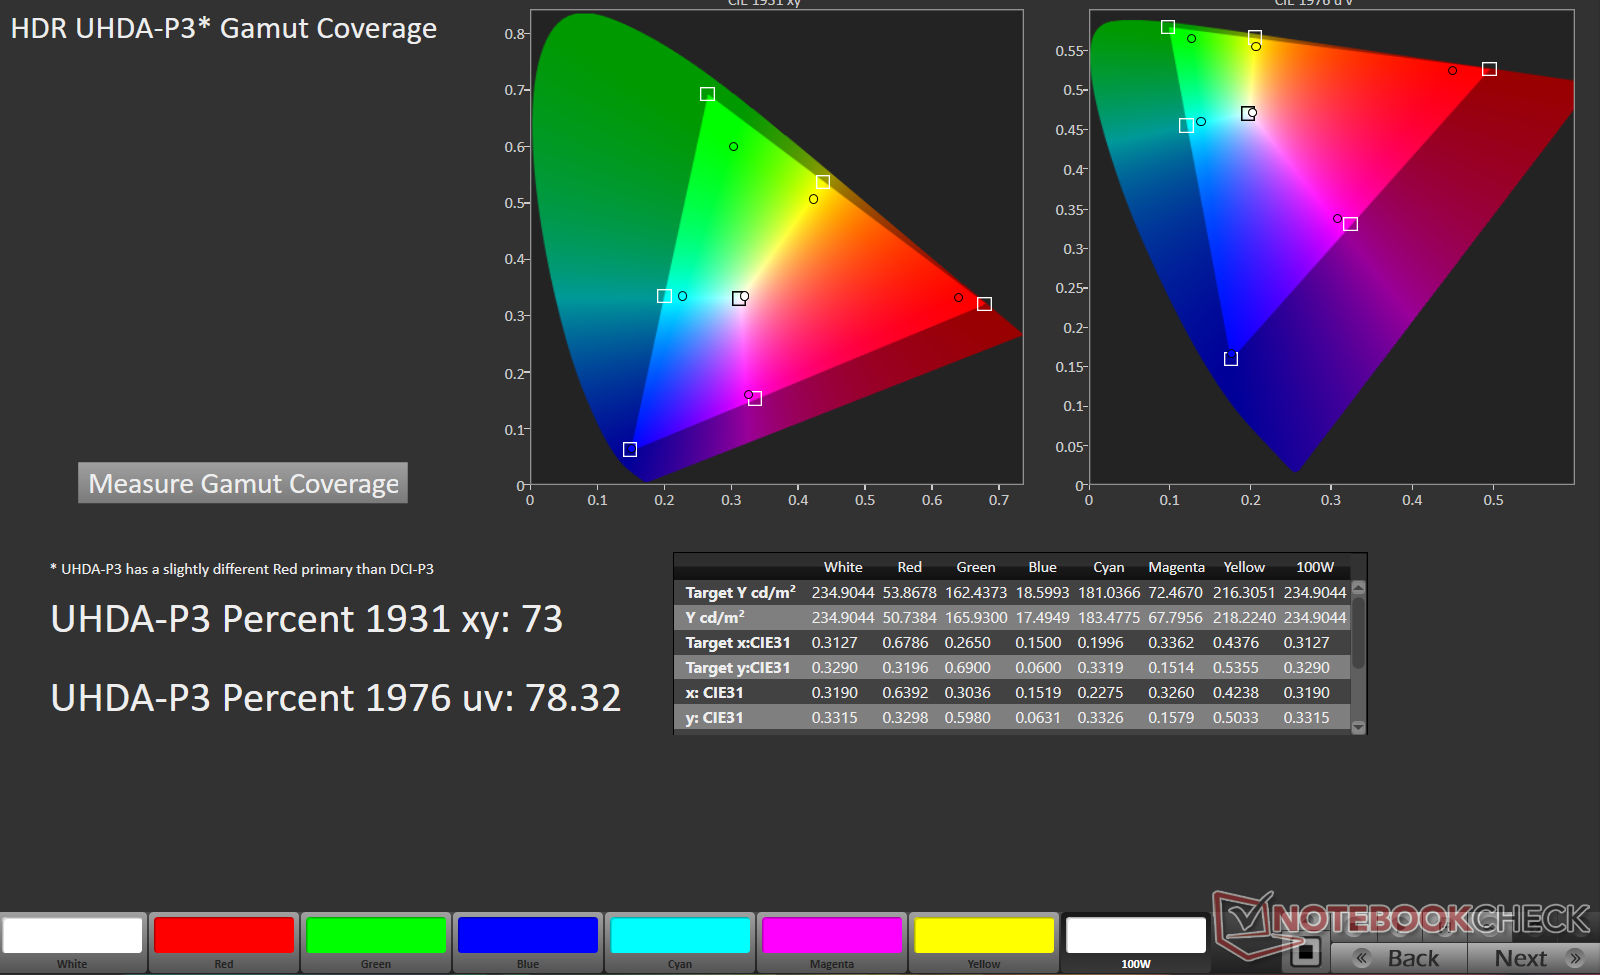The image size is (1600, 975).
Task: Select the Yellow color patch
Action: (x=984, y=937)
